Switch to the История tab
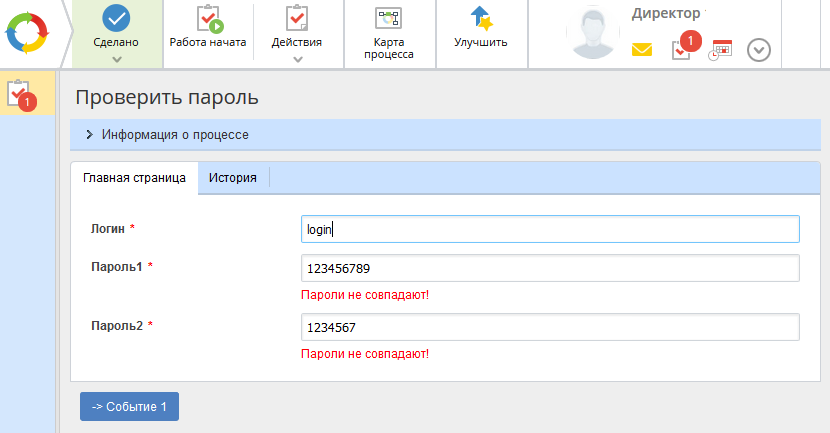 [x=233, y=178]
